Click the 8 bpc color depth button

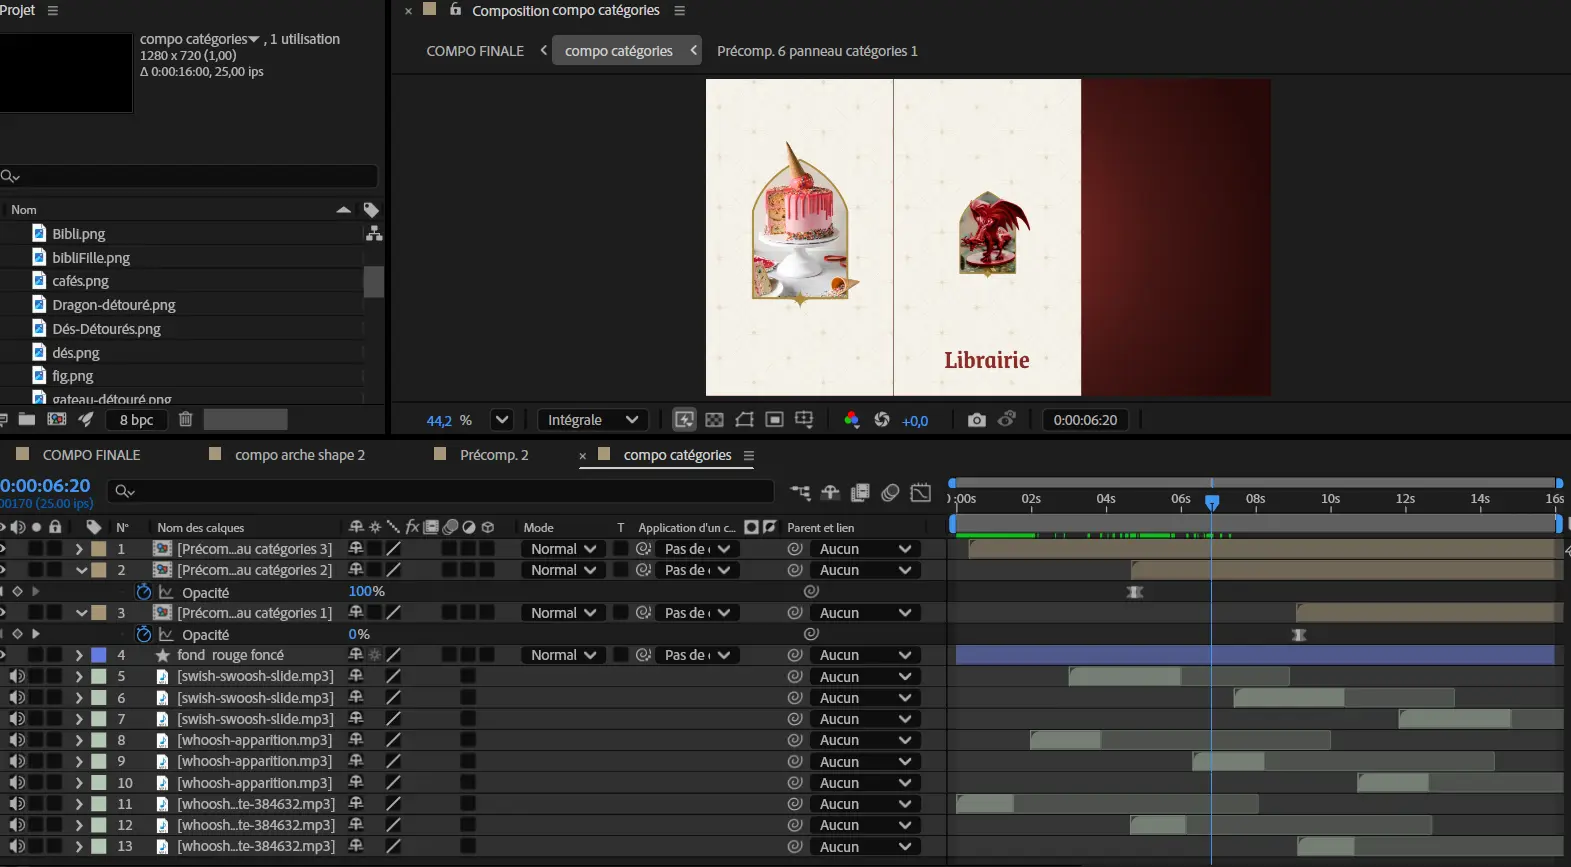[x=136, y=420]
